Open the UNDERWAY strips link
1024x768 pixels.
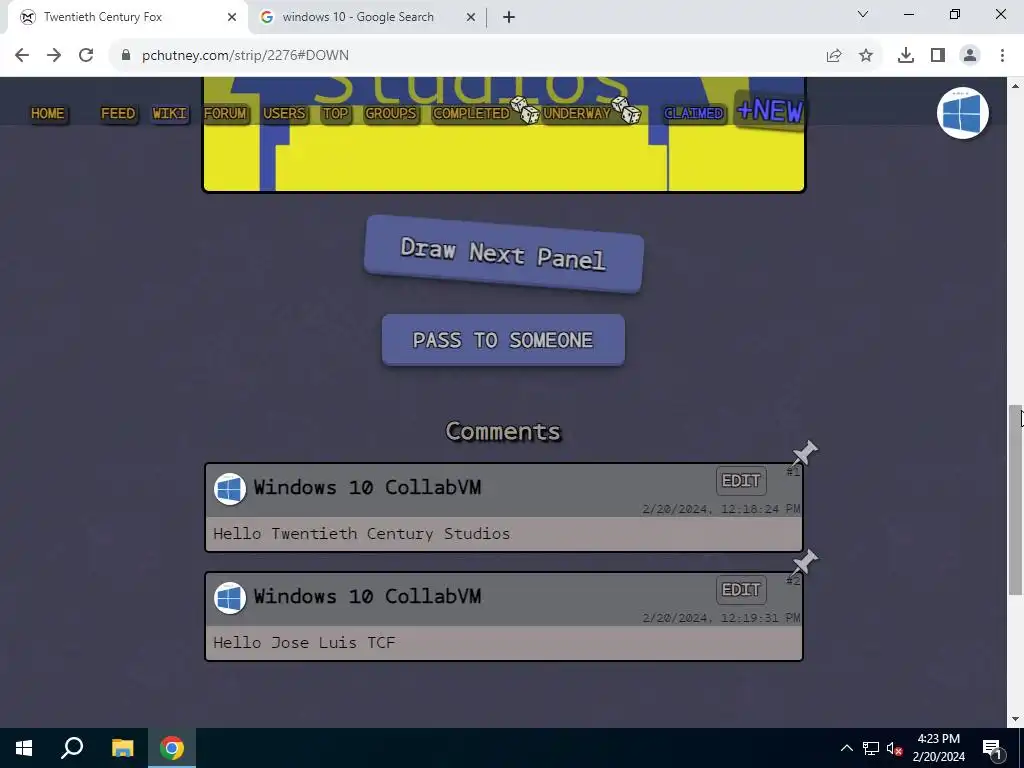point(577,114)
